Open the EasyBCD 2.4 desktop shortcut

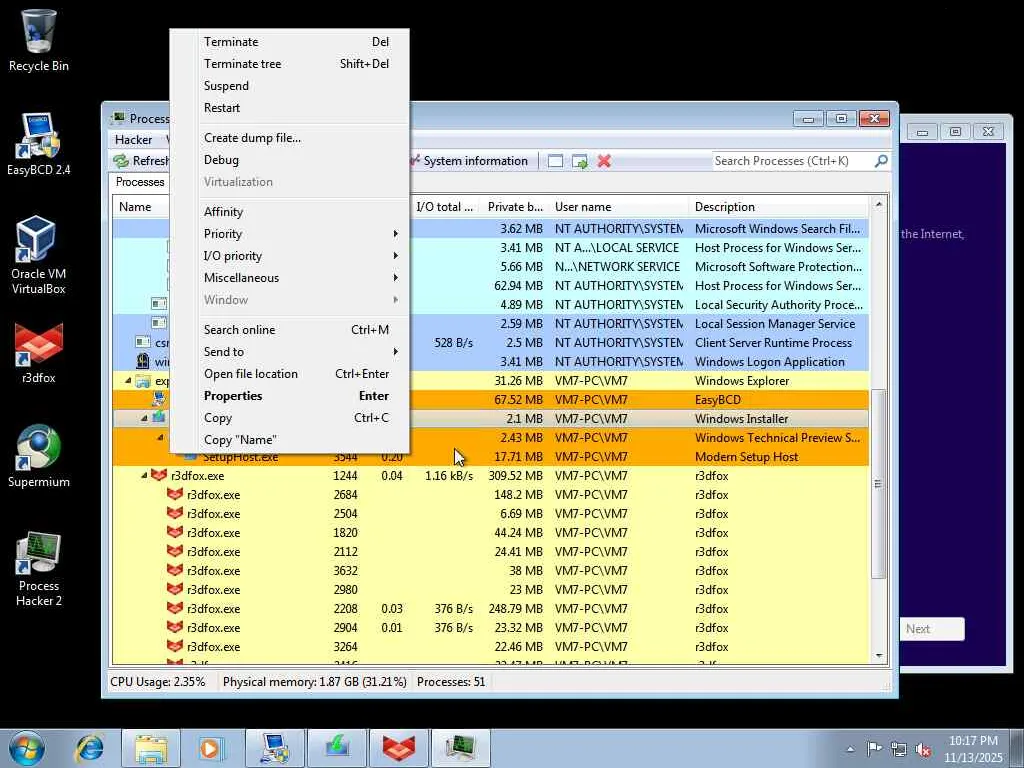tap(39, 144)
